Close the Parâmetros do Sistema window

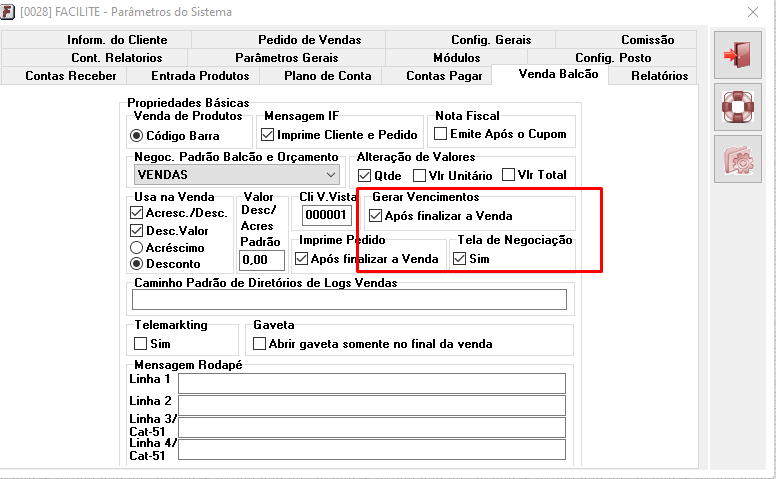753,12
